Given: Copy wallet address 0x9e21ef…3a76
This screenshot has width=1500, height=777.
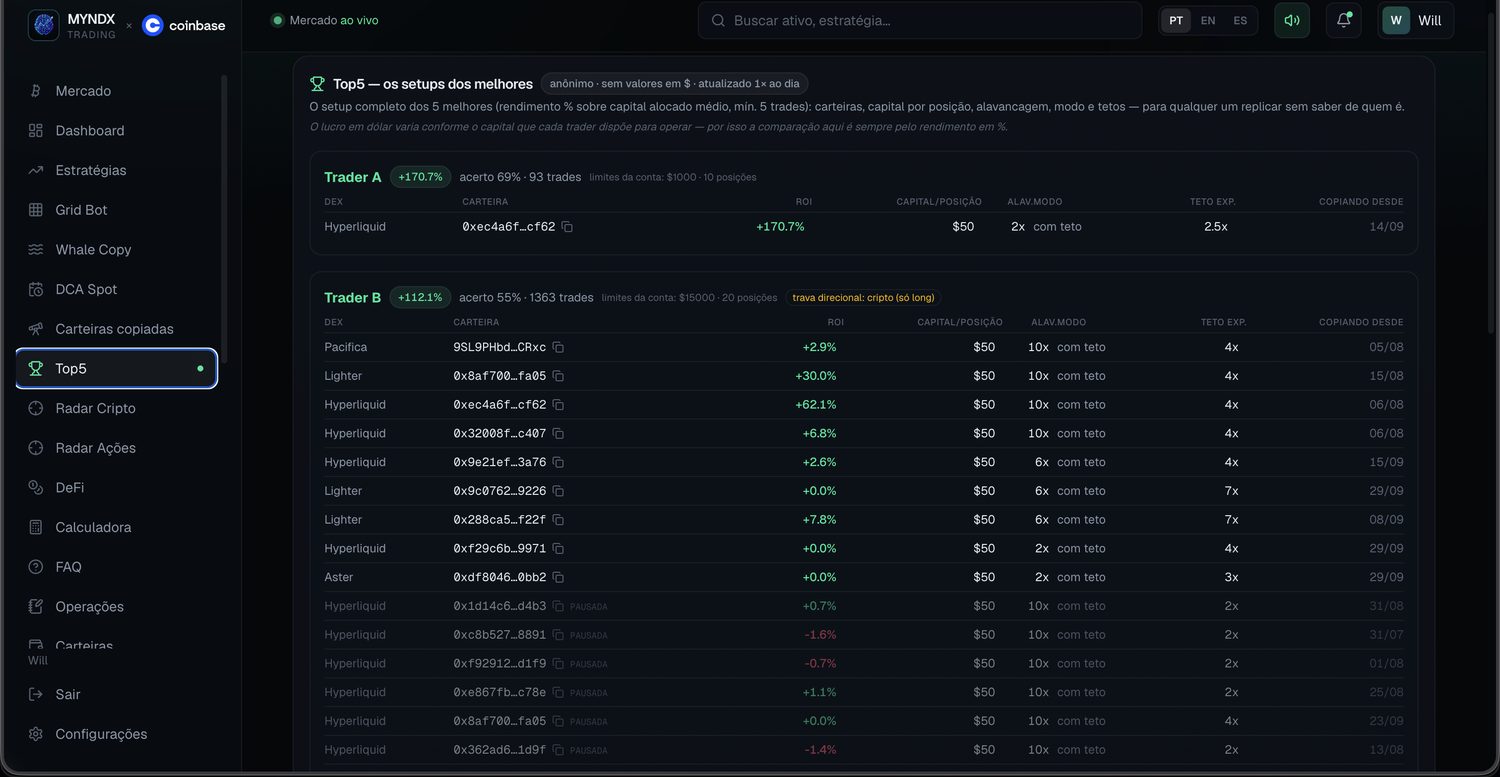Looking at the screenshot, I should [558, 462].
